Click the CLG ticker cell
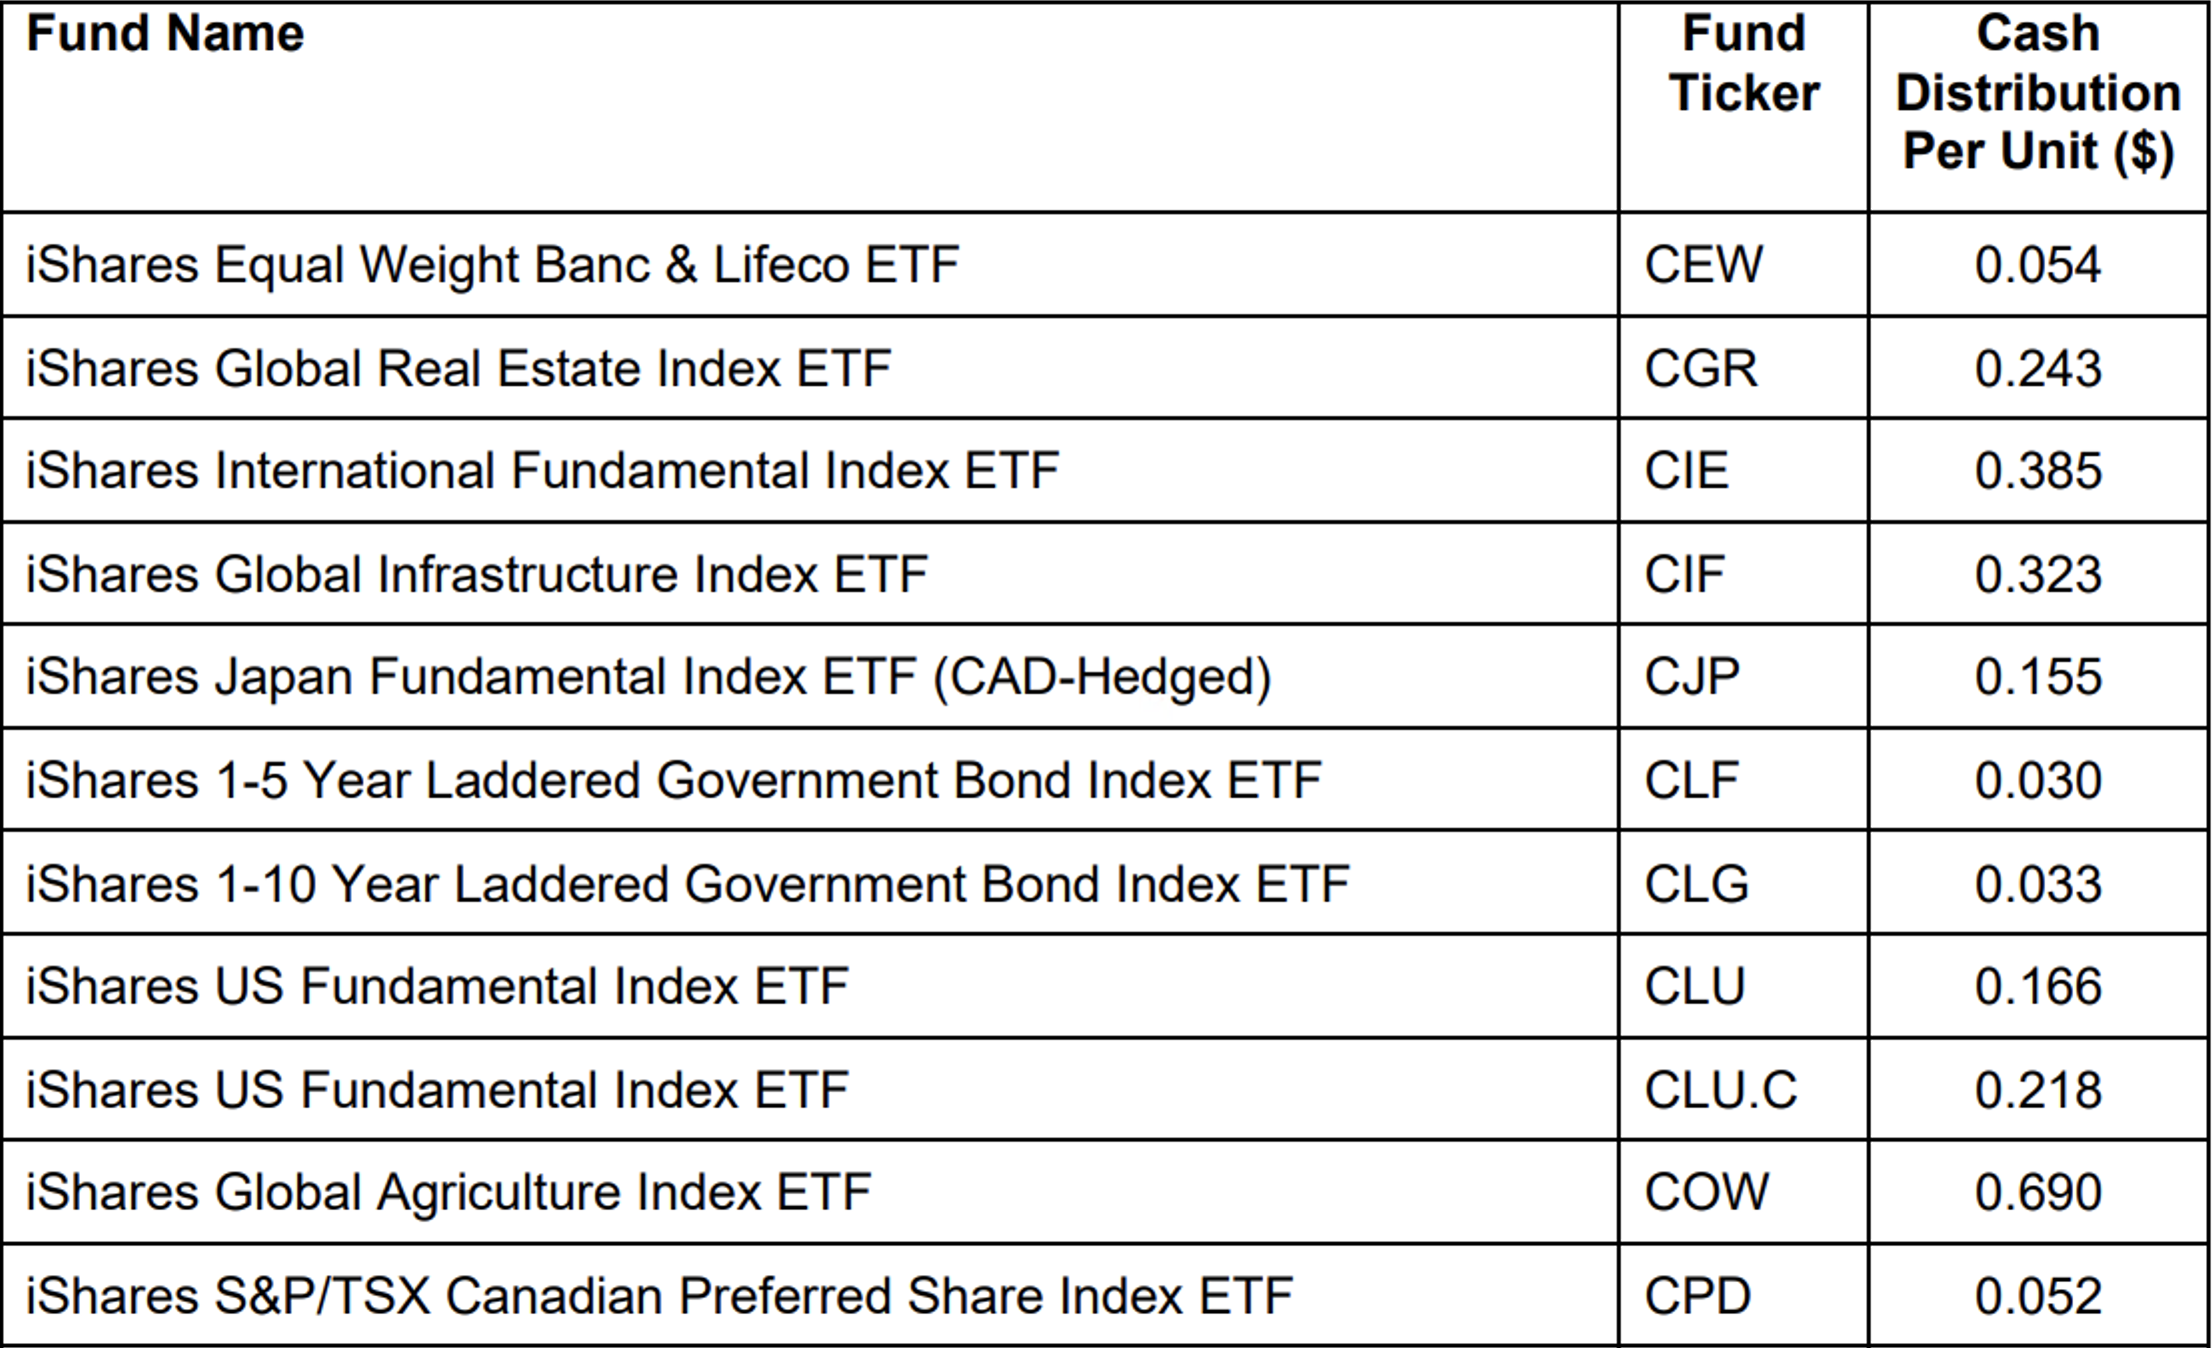Screen dimensions: 2212x1348 [x=1697, y=885]
